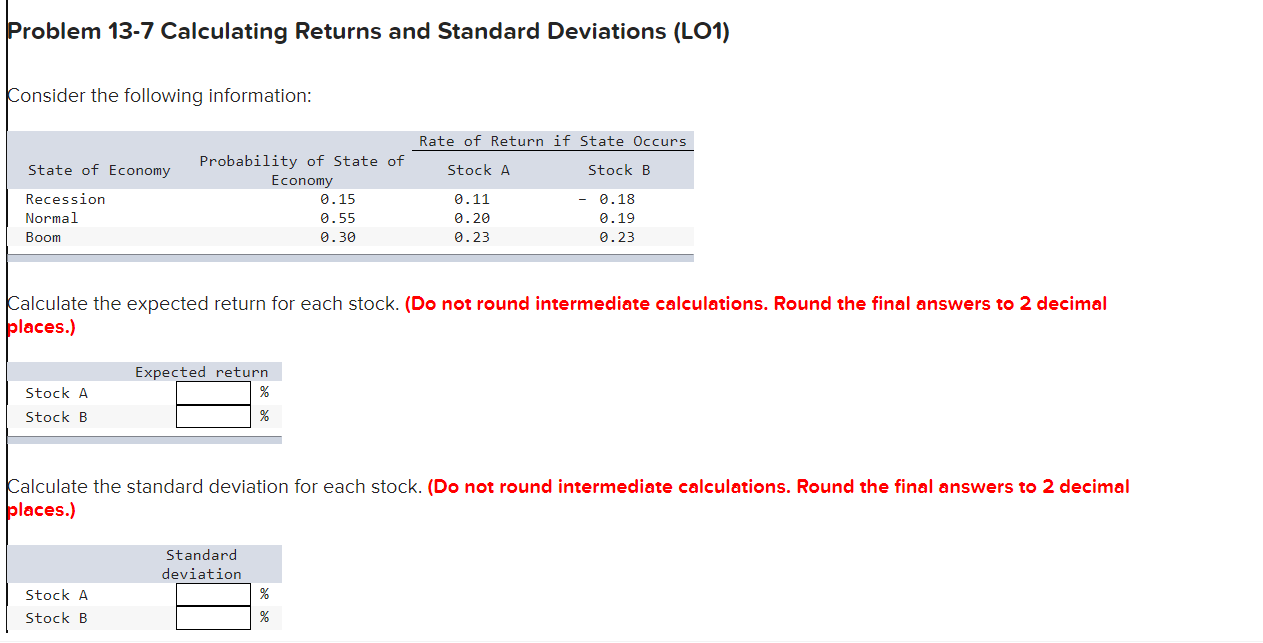Select the Problem 13-7 title heading
1263x643 pixels.
point(368,31)
